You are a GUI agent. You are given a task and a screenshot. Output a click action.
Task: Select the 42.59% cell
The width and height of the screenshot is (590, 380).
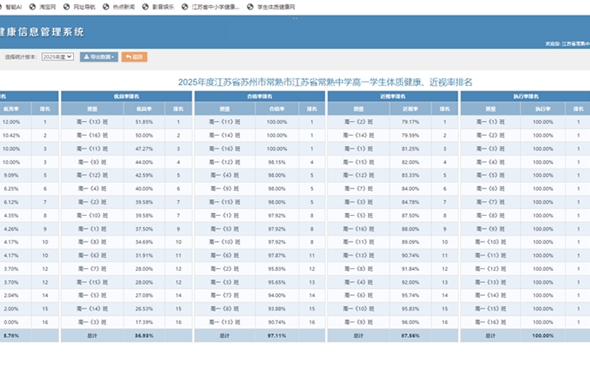[144, 175]
